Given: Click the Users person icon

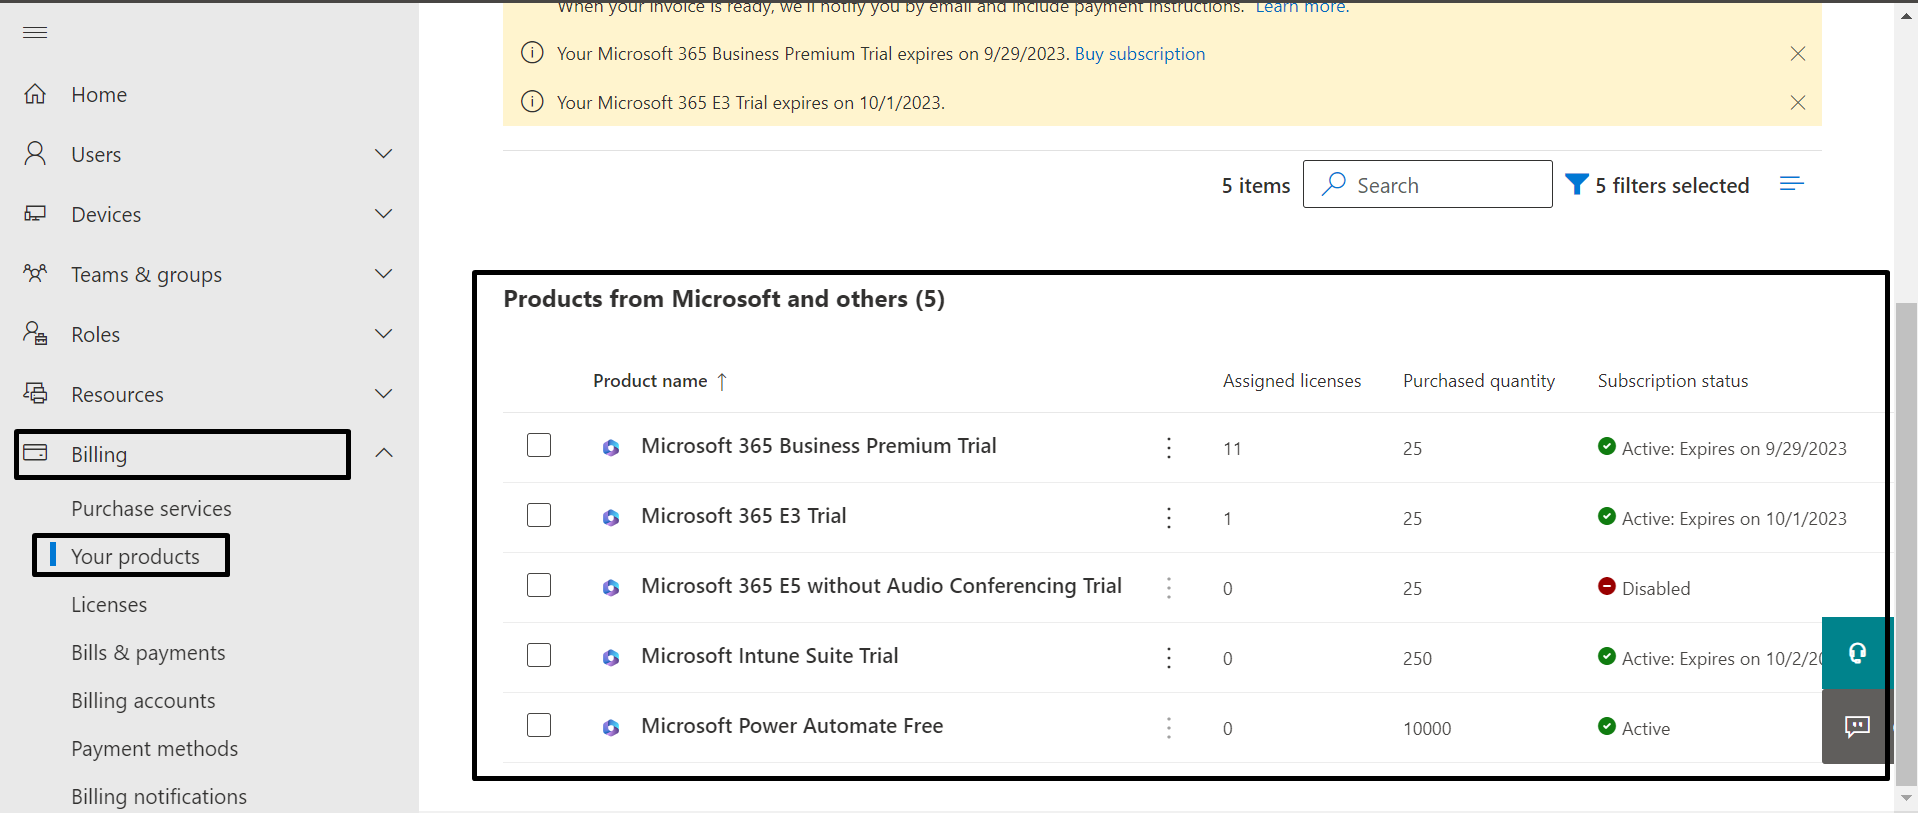Looking at the screenshot, I should click(35, 153).
